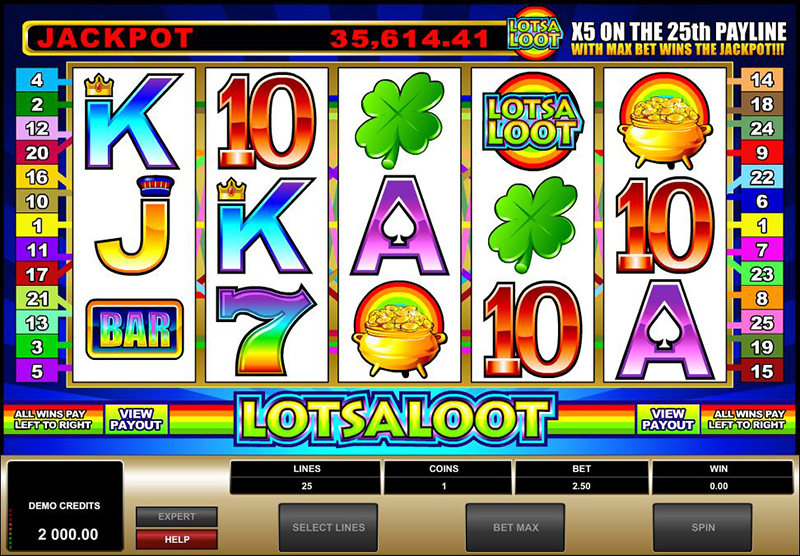Switch to Expert mode
The image size is (800, 556).
point(177,516)
